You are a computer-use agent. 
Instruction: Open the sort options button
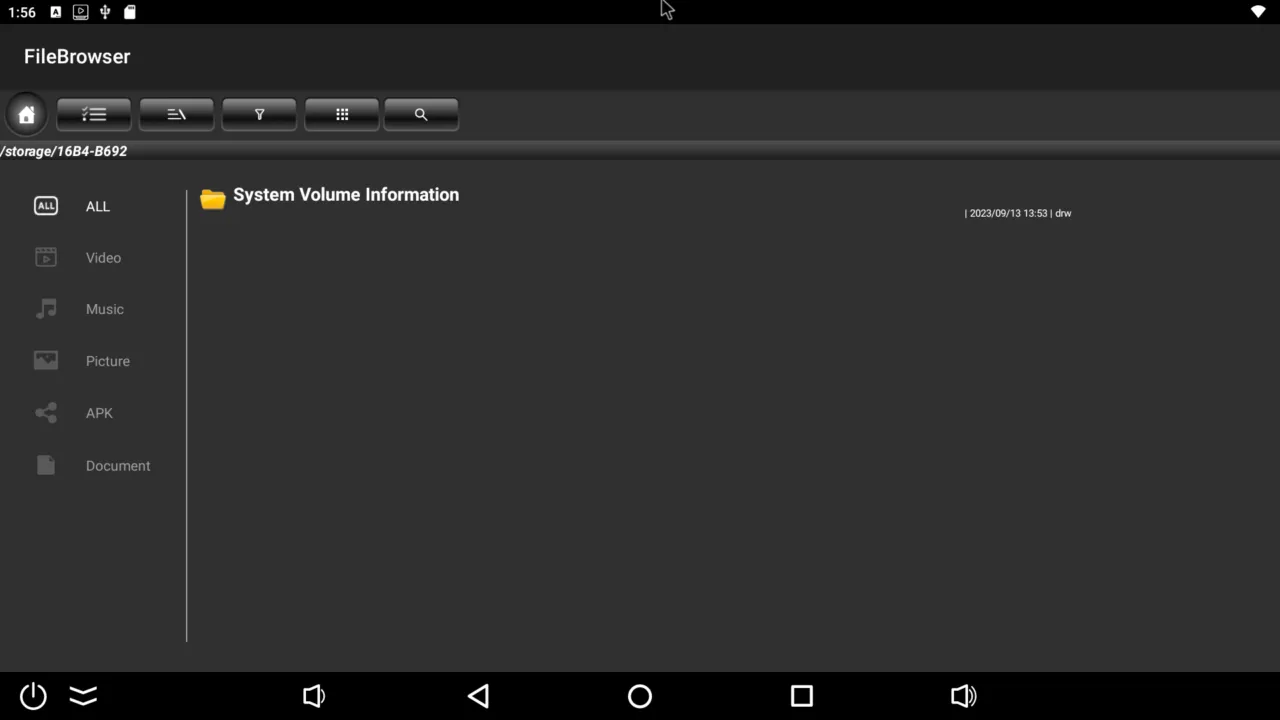tap(176, 115)
